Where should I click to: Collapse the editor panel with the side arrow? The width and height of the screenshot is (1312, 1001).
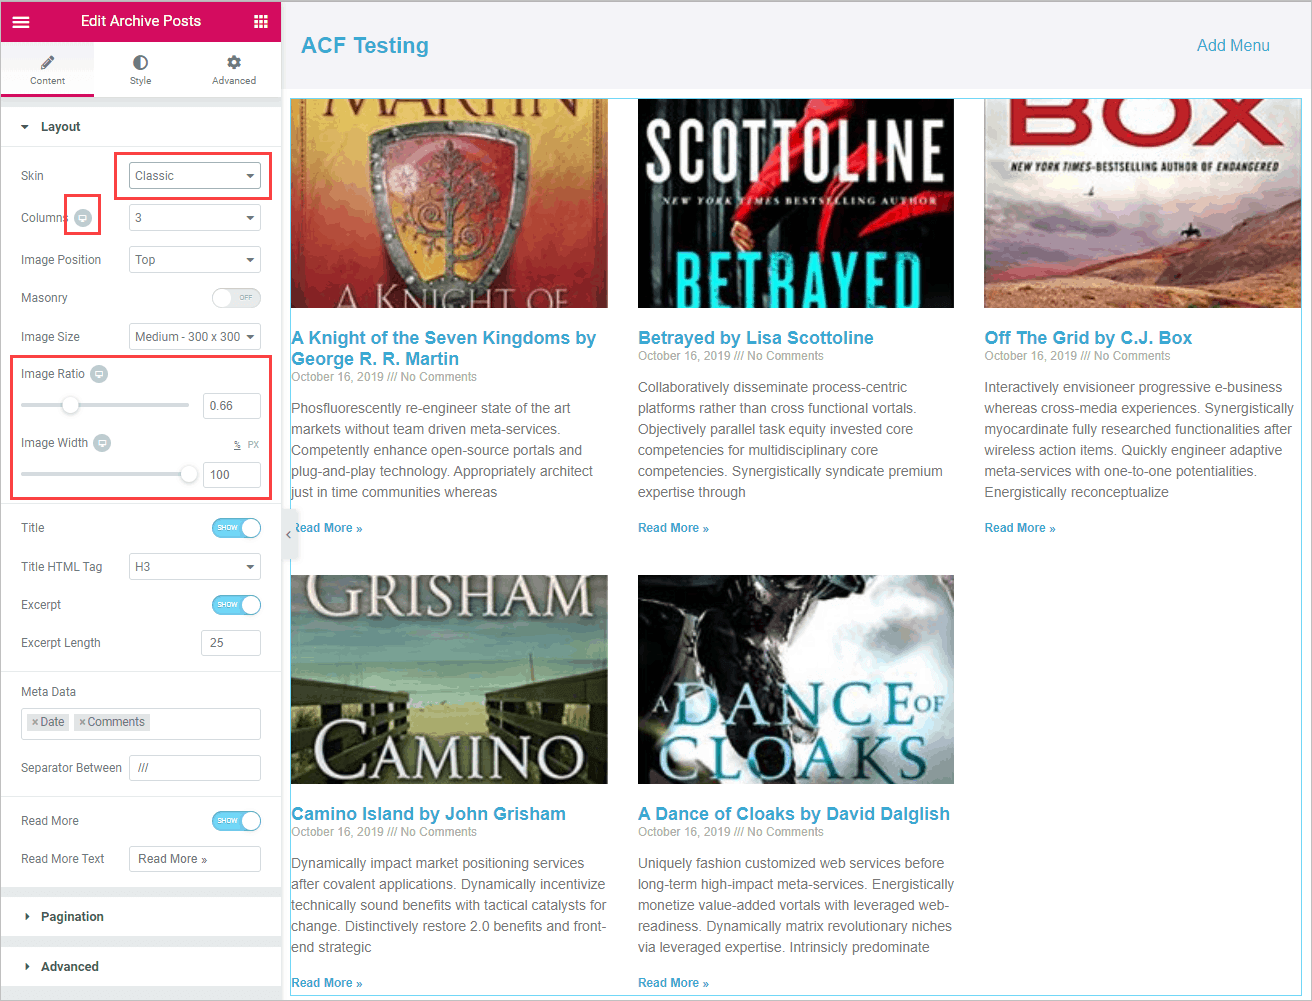click(x=288, y=534)
